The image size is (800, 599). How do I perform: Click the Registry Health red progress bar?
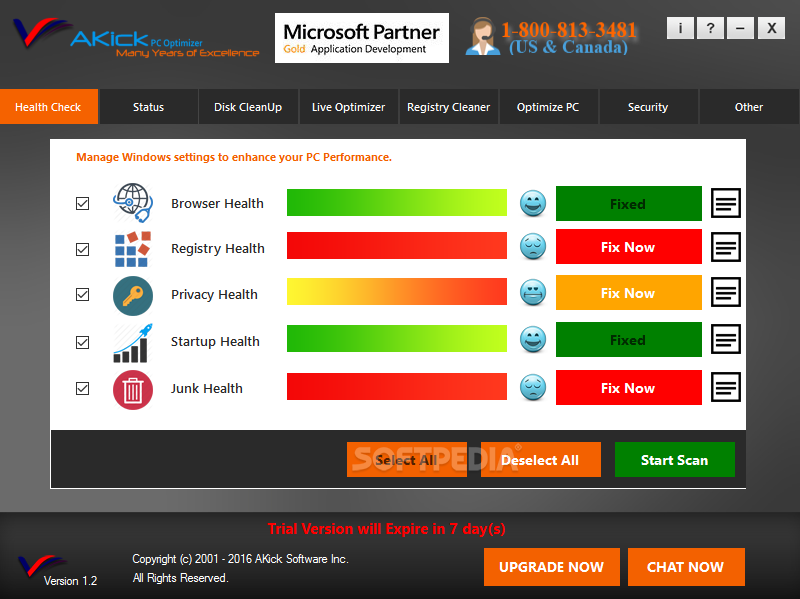[397, 246]
